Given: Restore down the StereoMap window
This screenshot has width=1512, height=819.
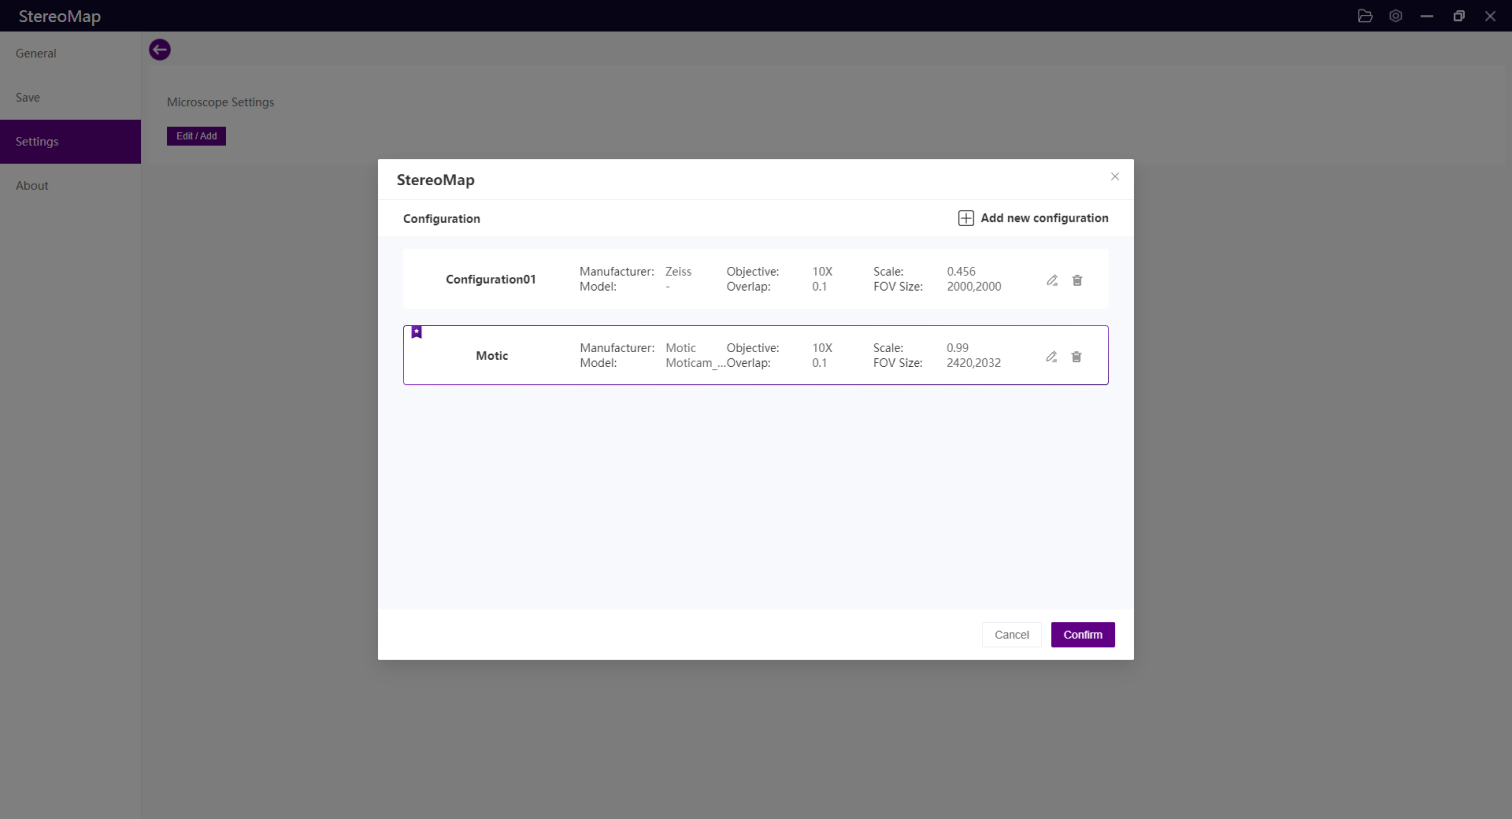Looking at the screenshot, I should click(1459, 16).
